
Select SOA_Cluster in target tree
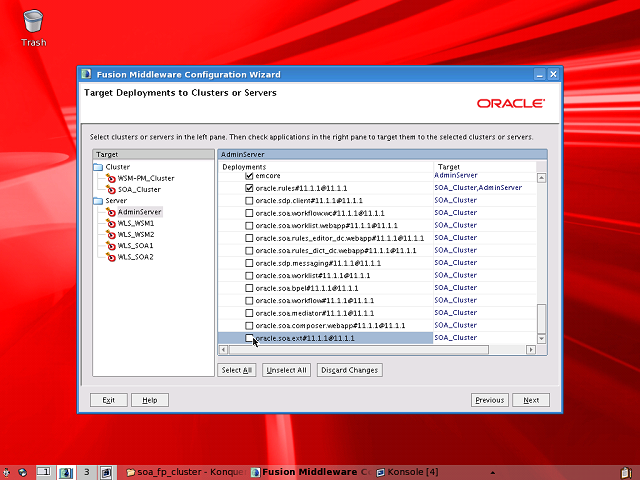coord(139,190)
